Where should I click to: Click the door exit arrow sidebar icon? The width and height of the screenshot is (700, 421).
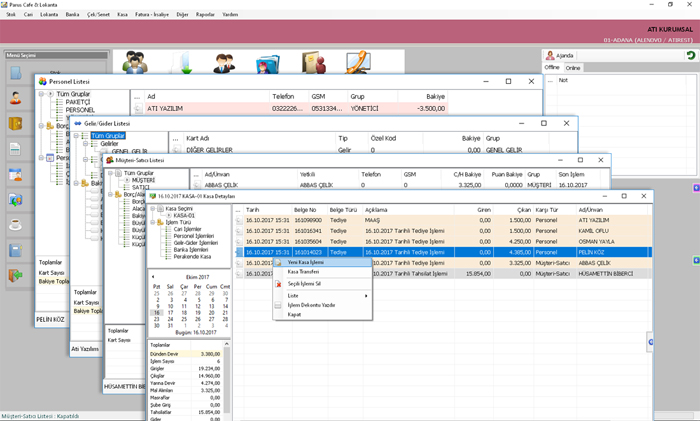tap(16, 275)
